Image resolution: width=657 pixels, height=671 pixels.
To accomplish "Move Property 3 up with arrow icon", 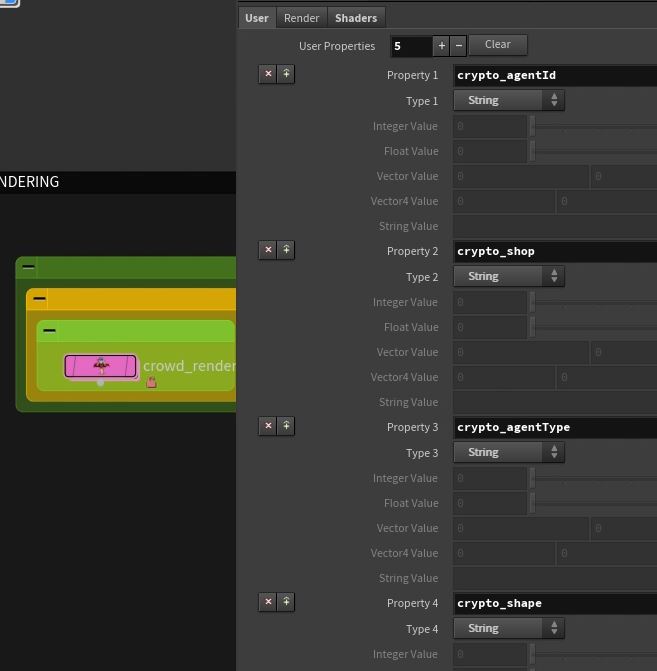I will 286,426.
